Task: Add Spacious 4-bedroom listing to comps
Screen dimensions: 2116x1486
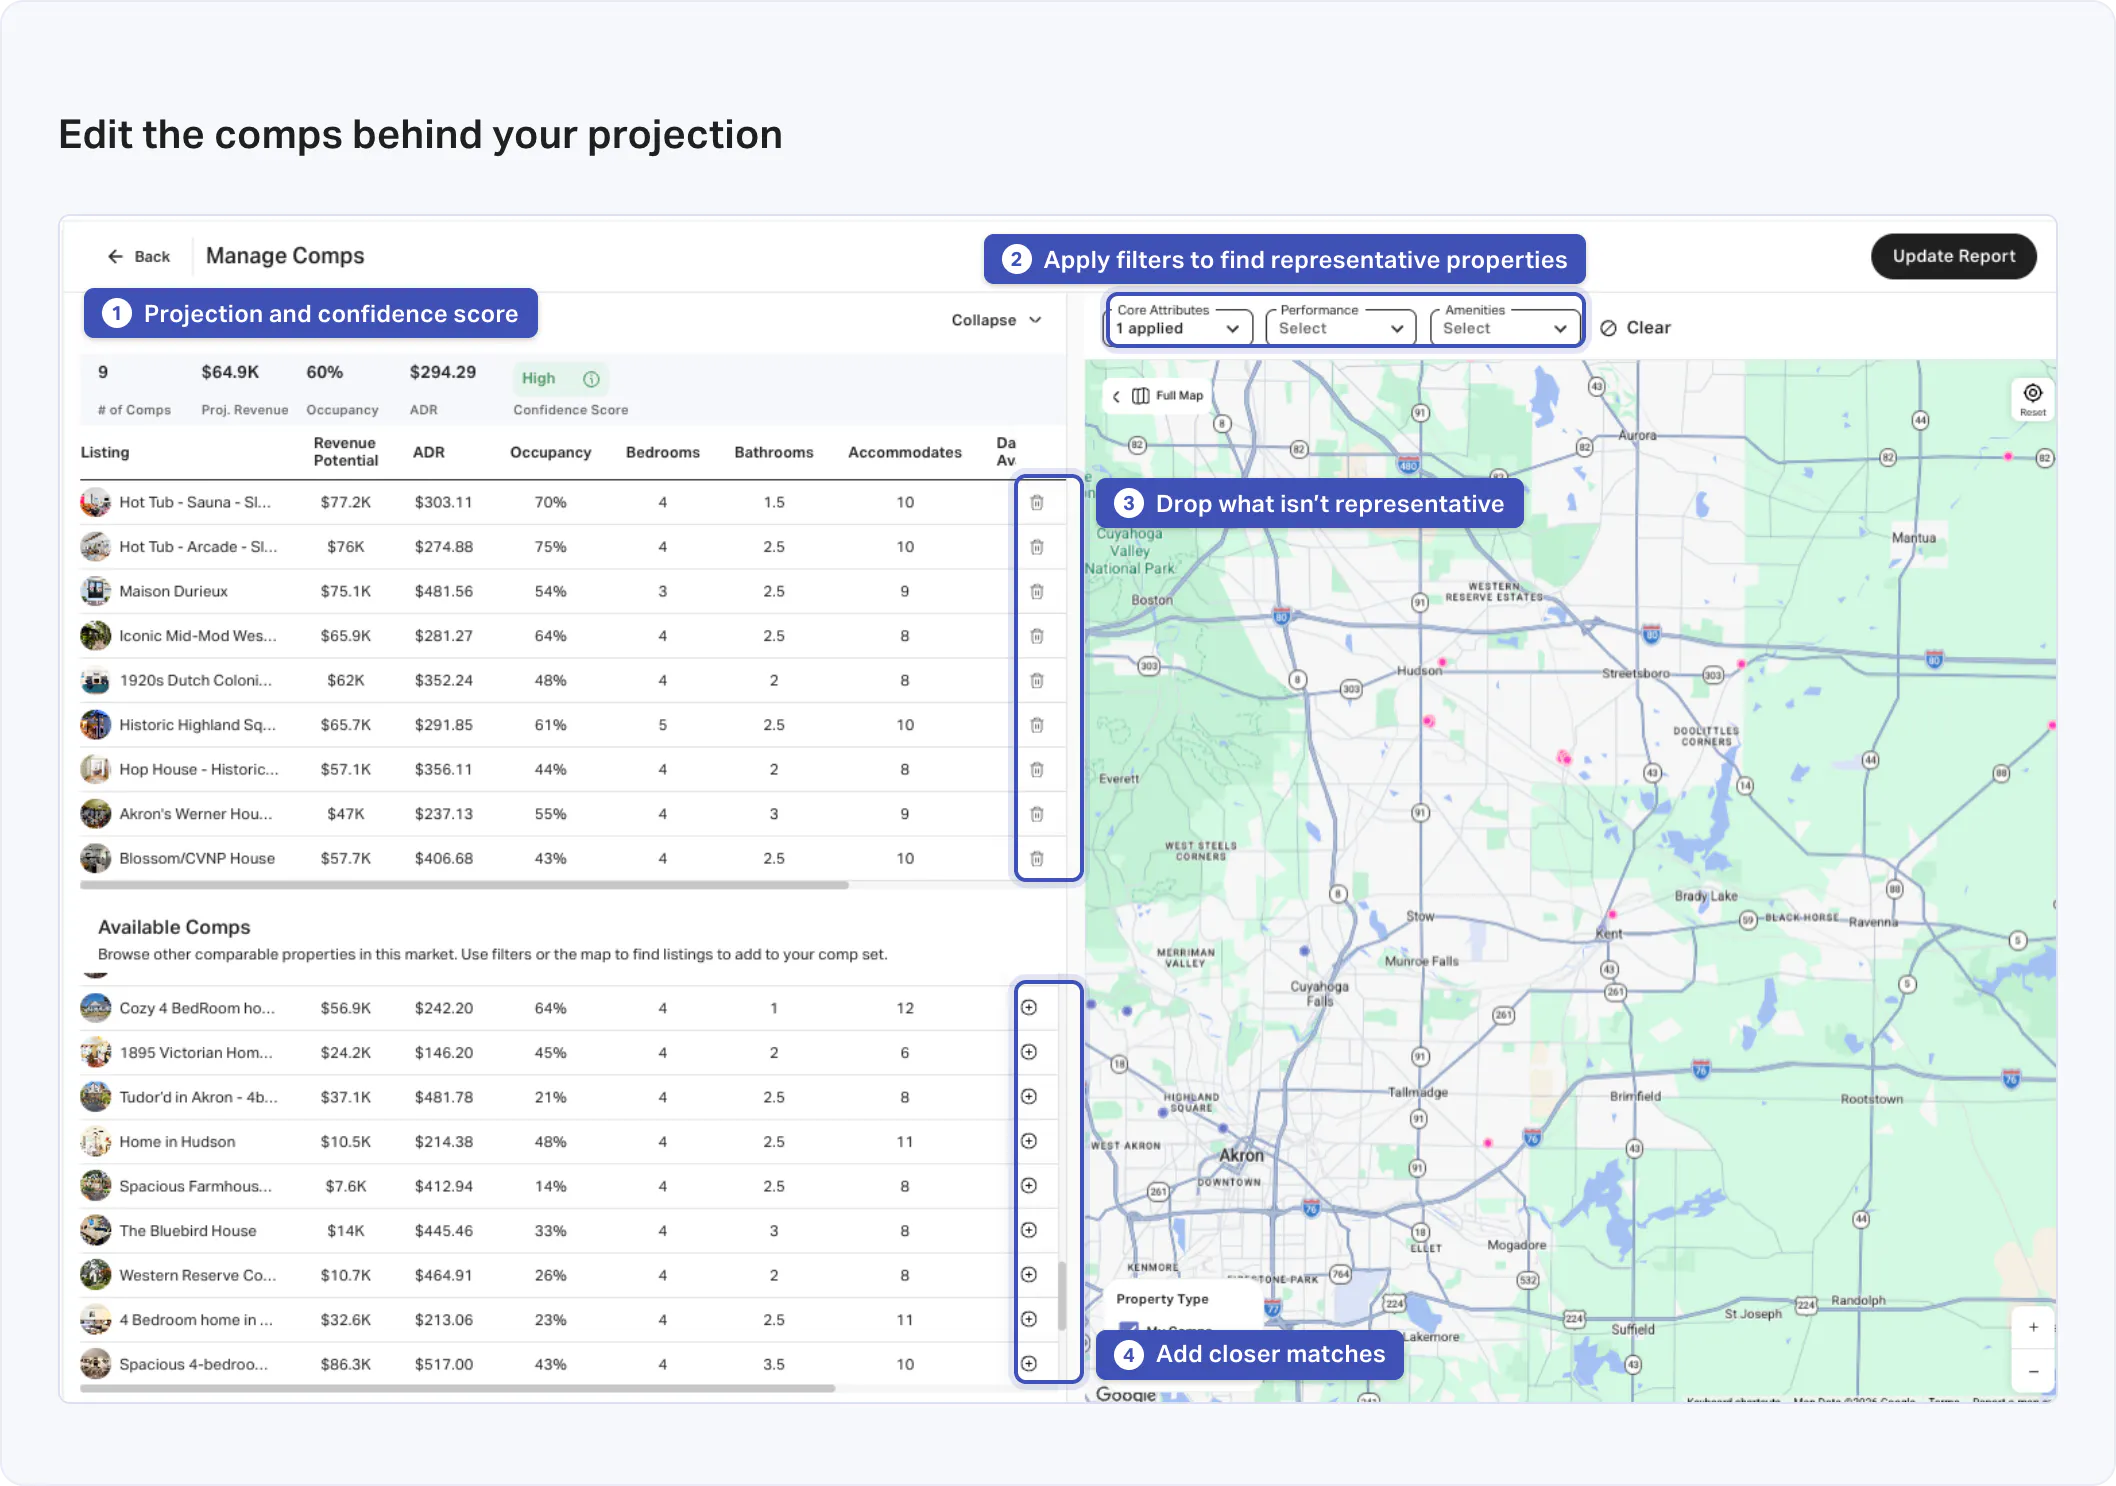Action: [x=1029, y=1363]
